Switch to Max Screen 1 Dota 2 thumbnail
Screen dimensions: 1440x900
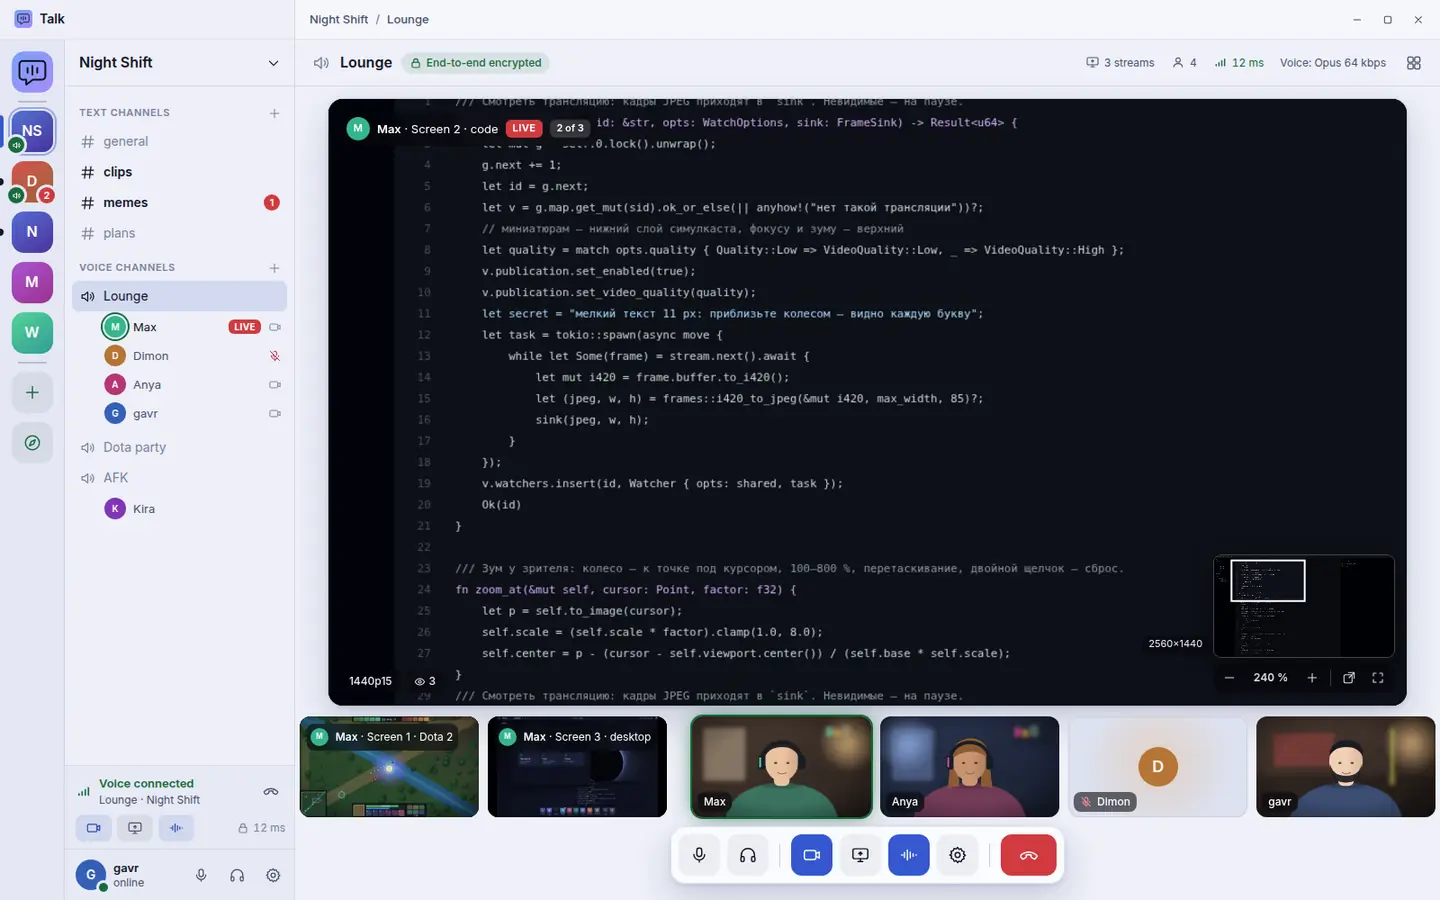click(389, 767)
